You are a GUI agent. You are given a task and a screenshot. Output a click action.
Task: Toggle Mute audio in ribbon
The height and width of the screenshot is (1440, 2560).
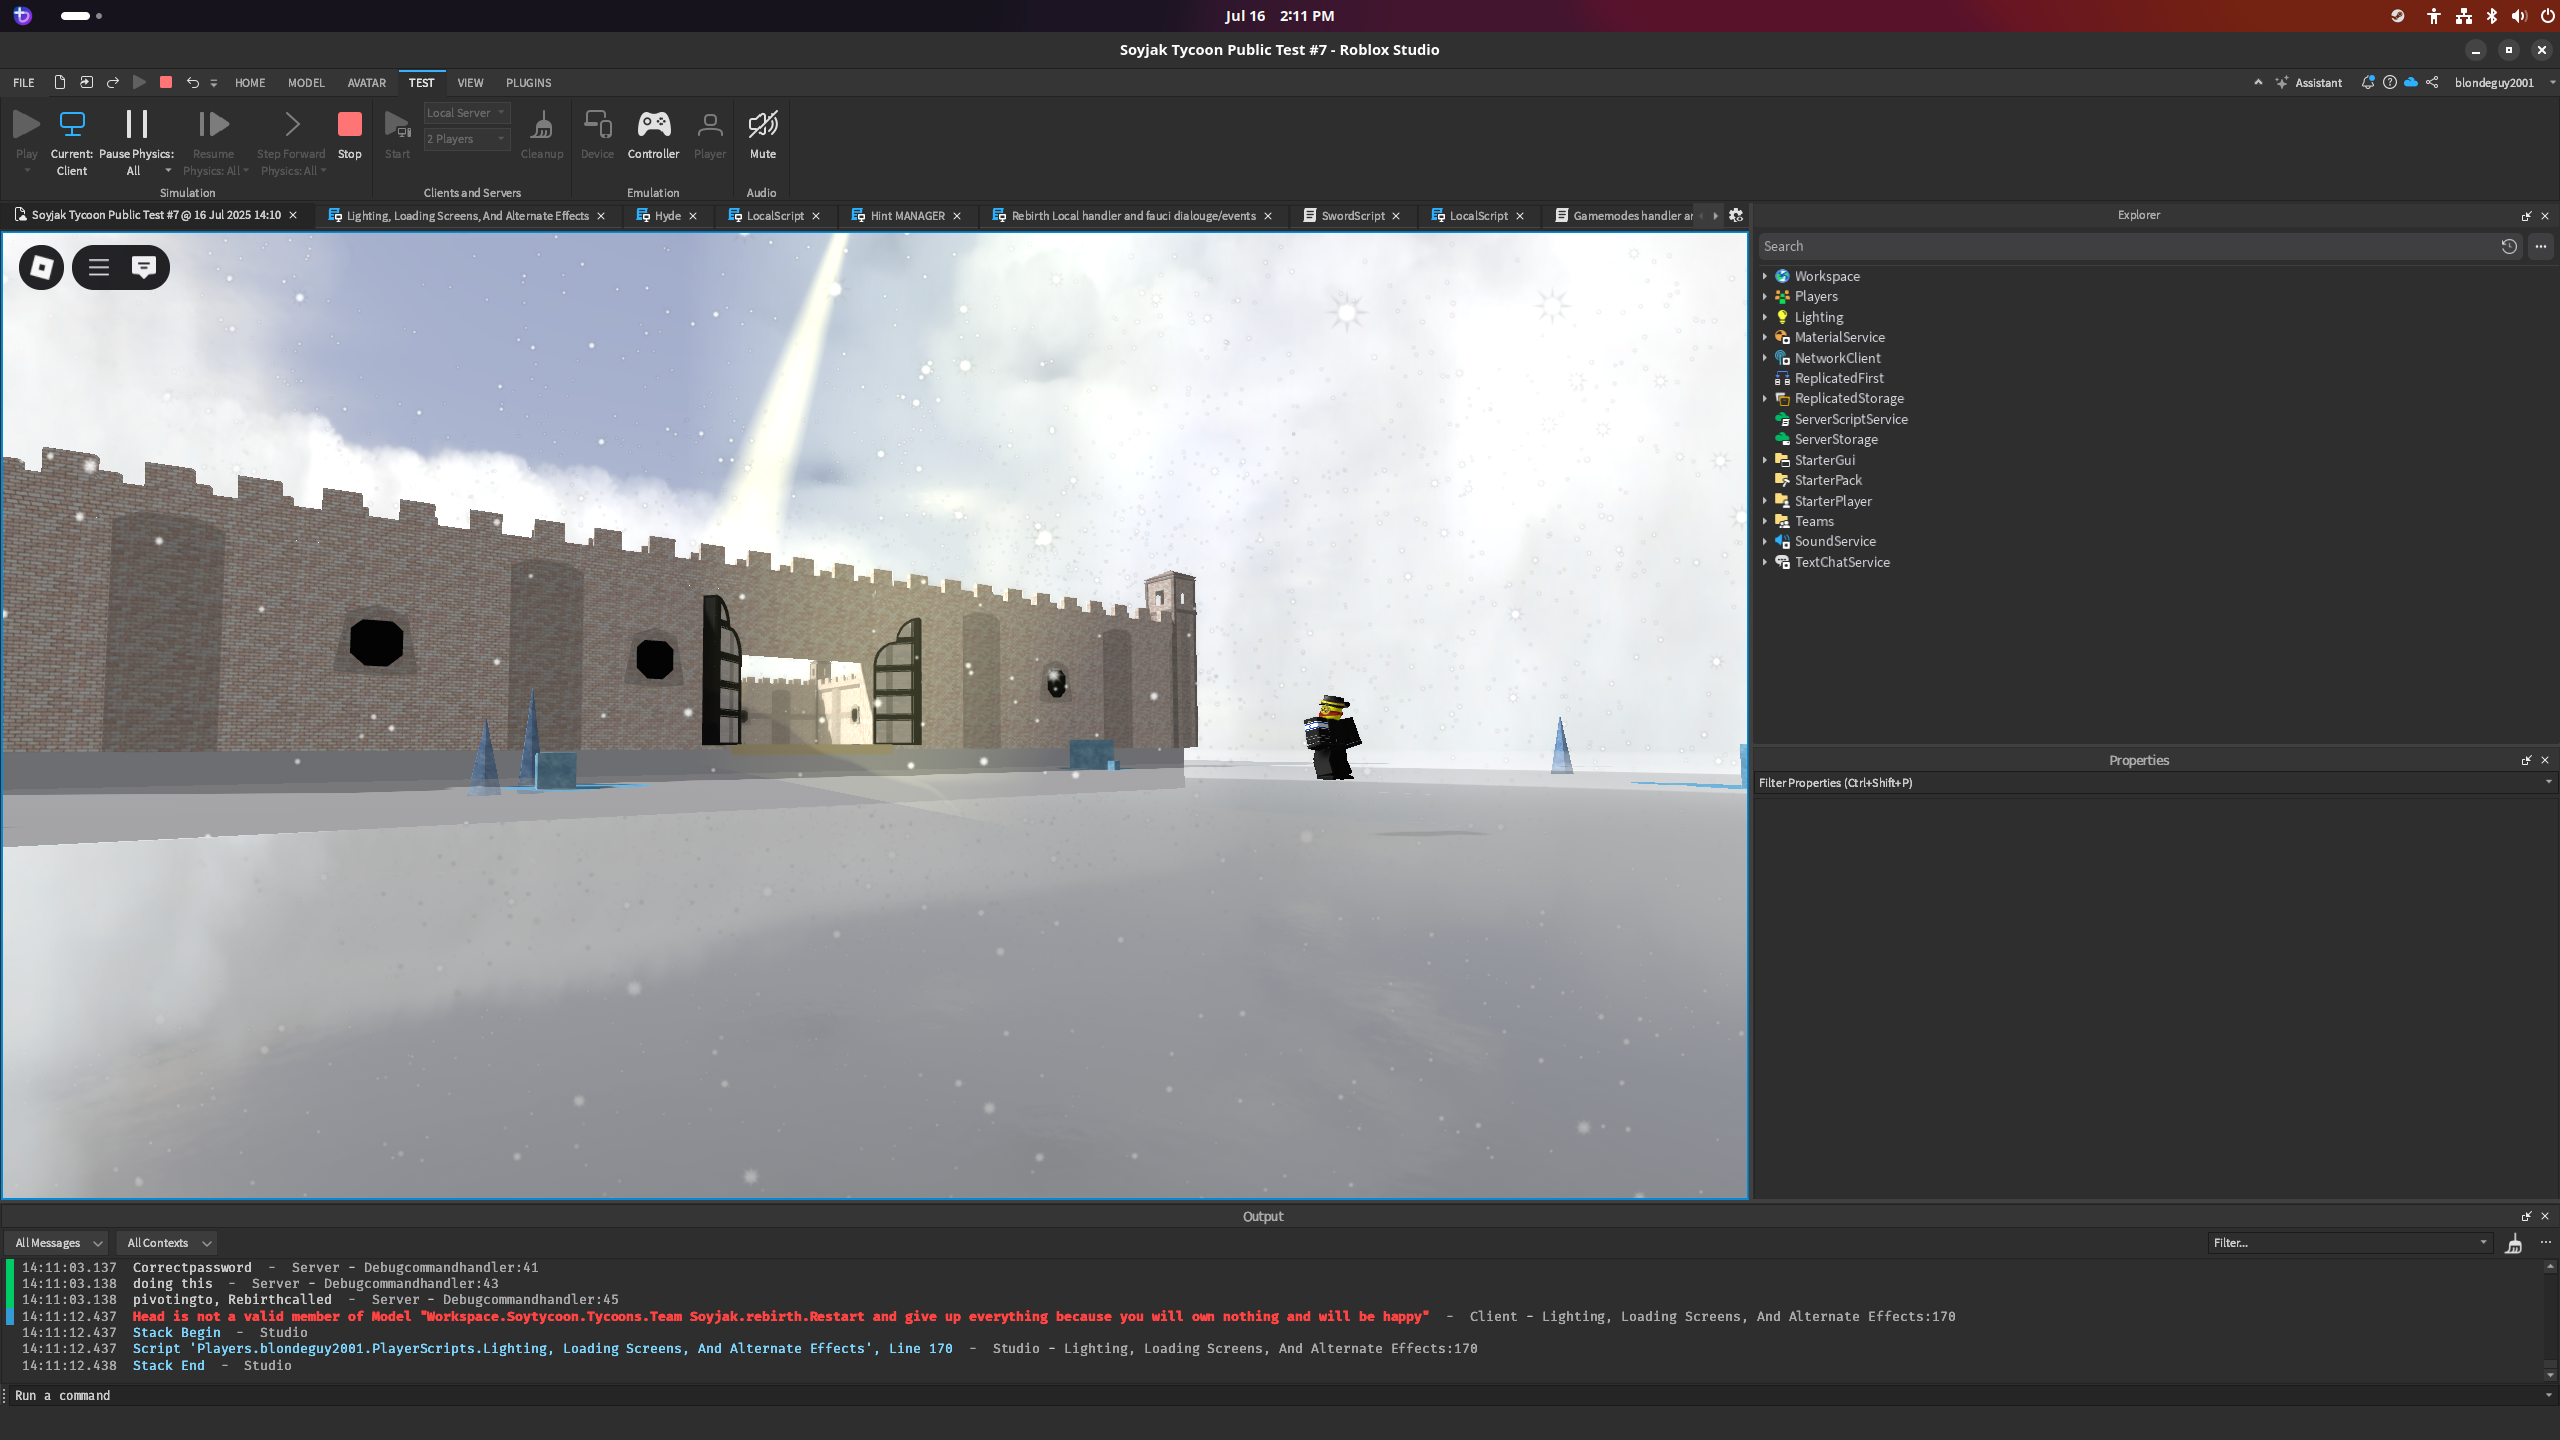(x=762, y=134)
